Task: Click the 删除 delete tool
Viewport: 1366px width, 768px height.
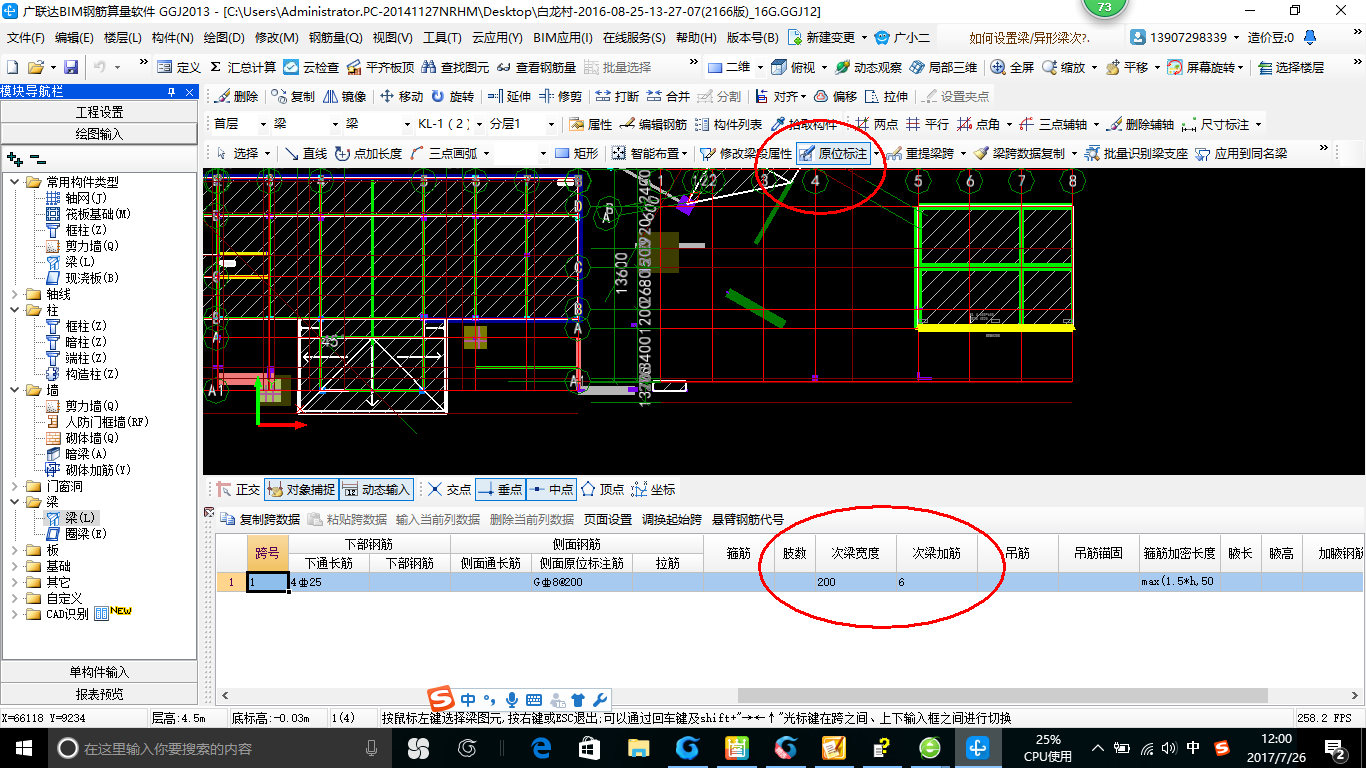Action: [x=236, y=97]
